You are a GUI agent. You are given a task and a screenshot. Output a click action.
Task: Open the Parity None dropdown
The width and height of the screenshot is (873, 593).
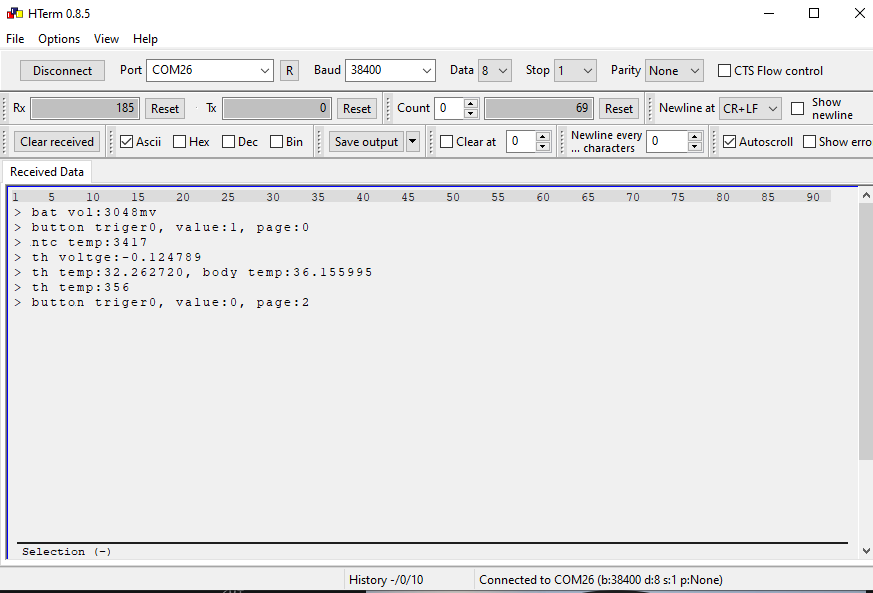click(x=674, y=71)
